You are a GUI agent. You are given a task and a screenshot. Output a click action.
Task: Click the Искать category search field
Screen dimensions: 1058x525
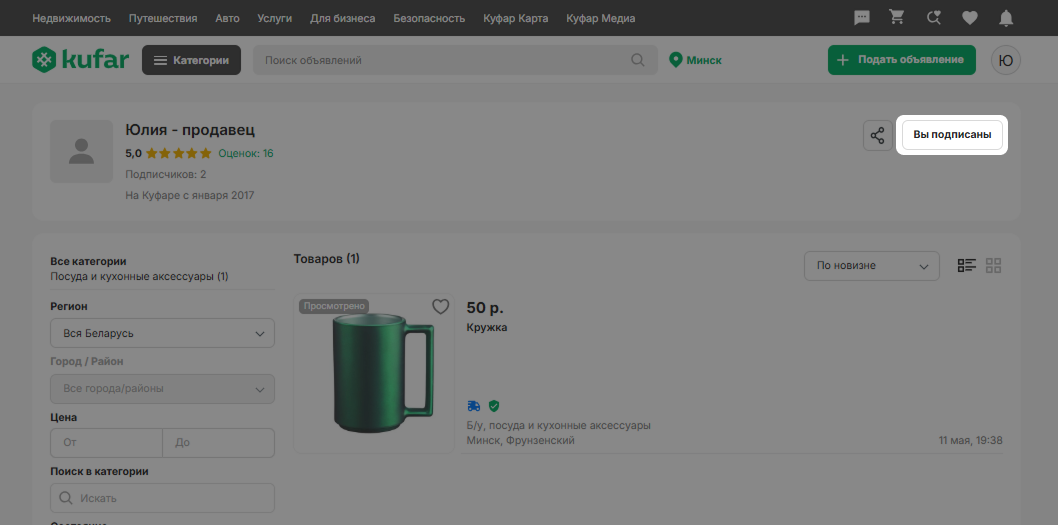[x=163, y=498]
